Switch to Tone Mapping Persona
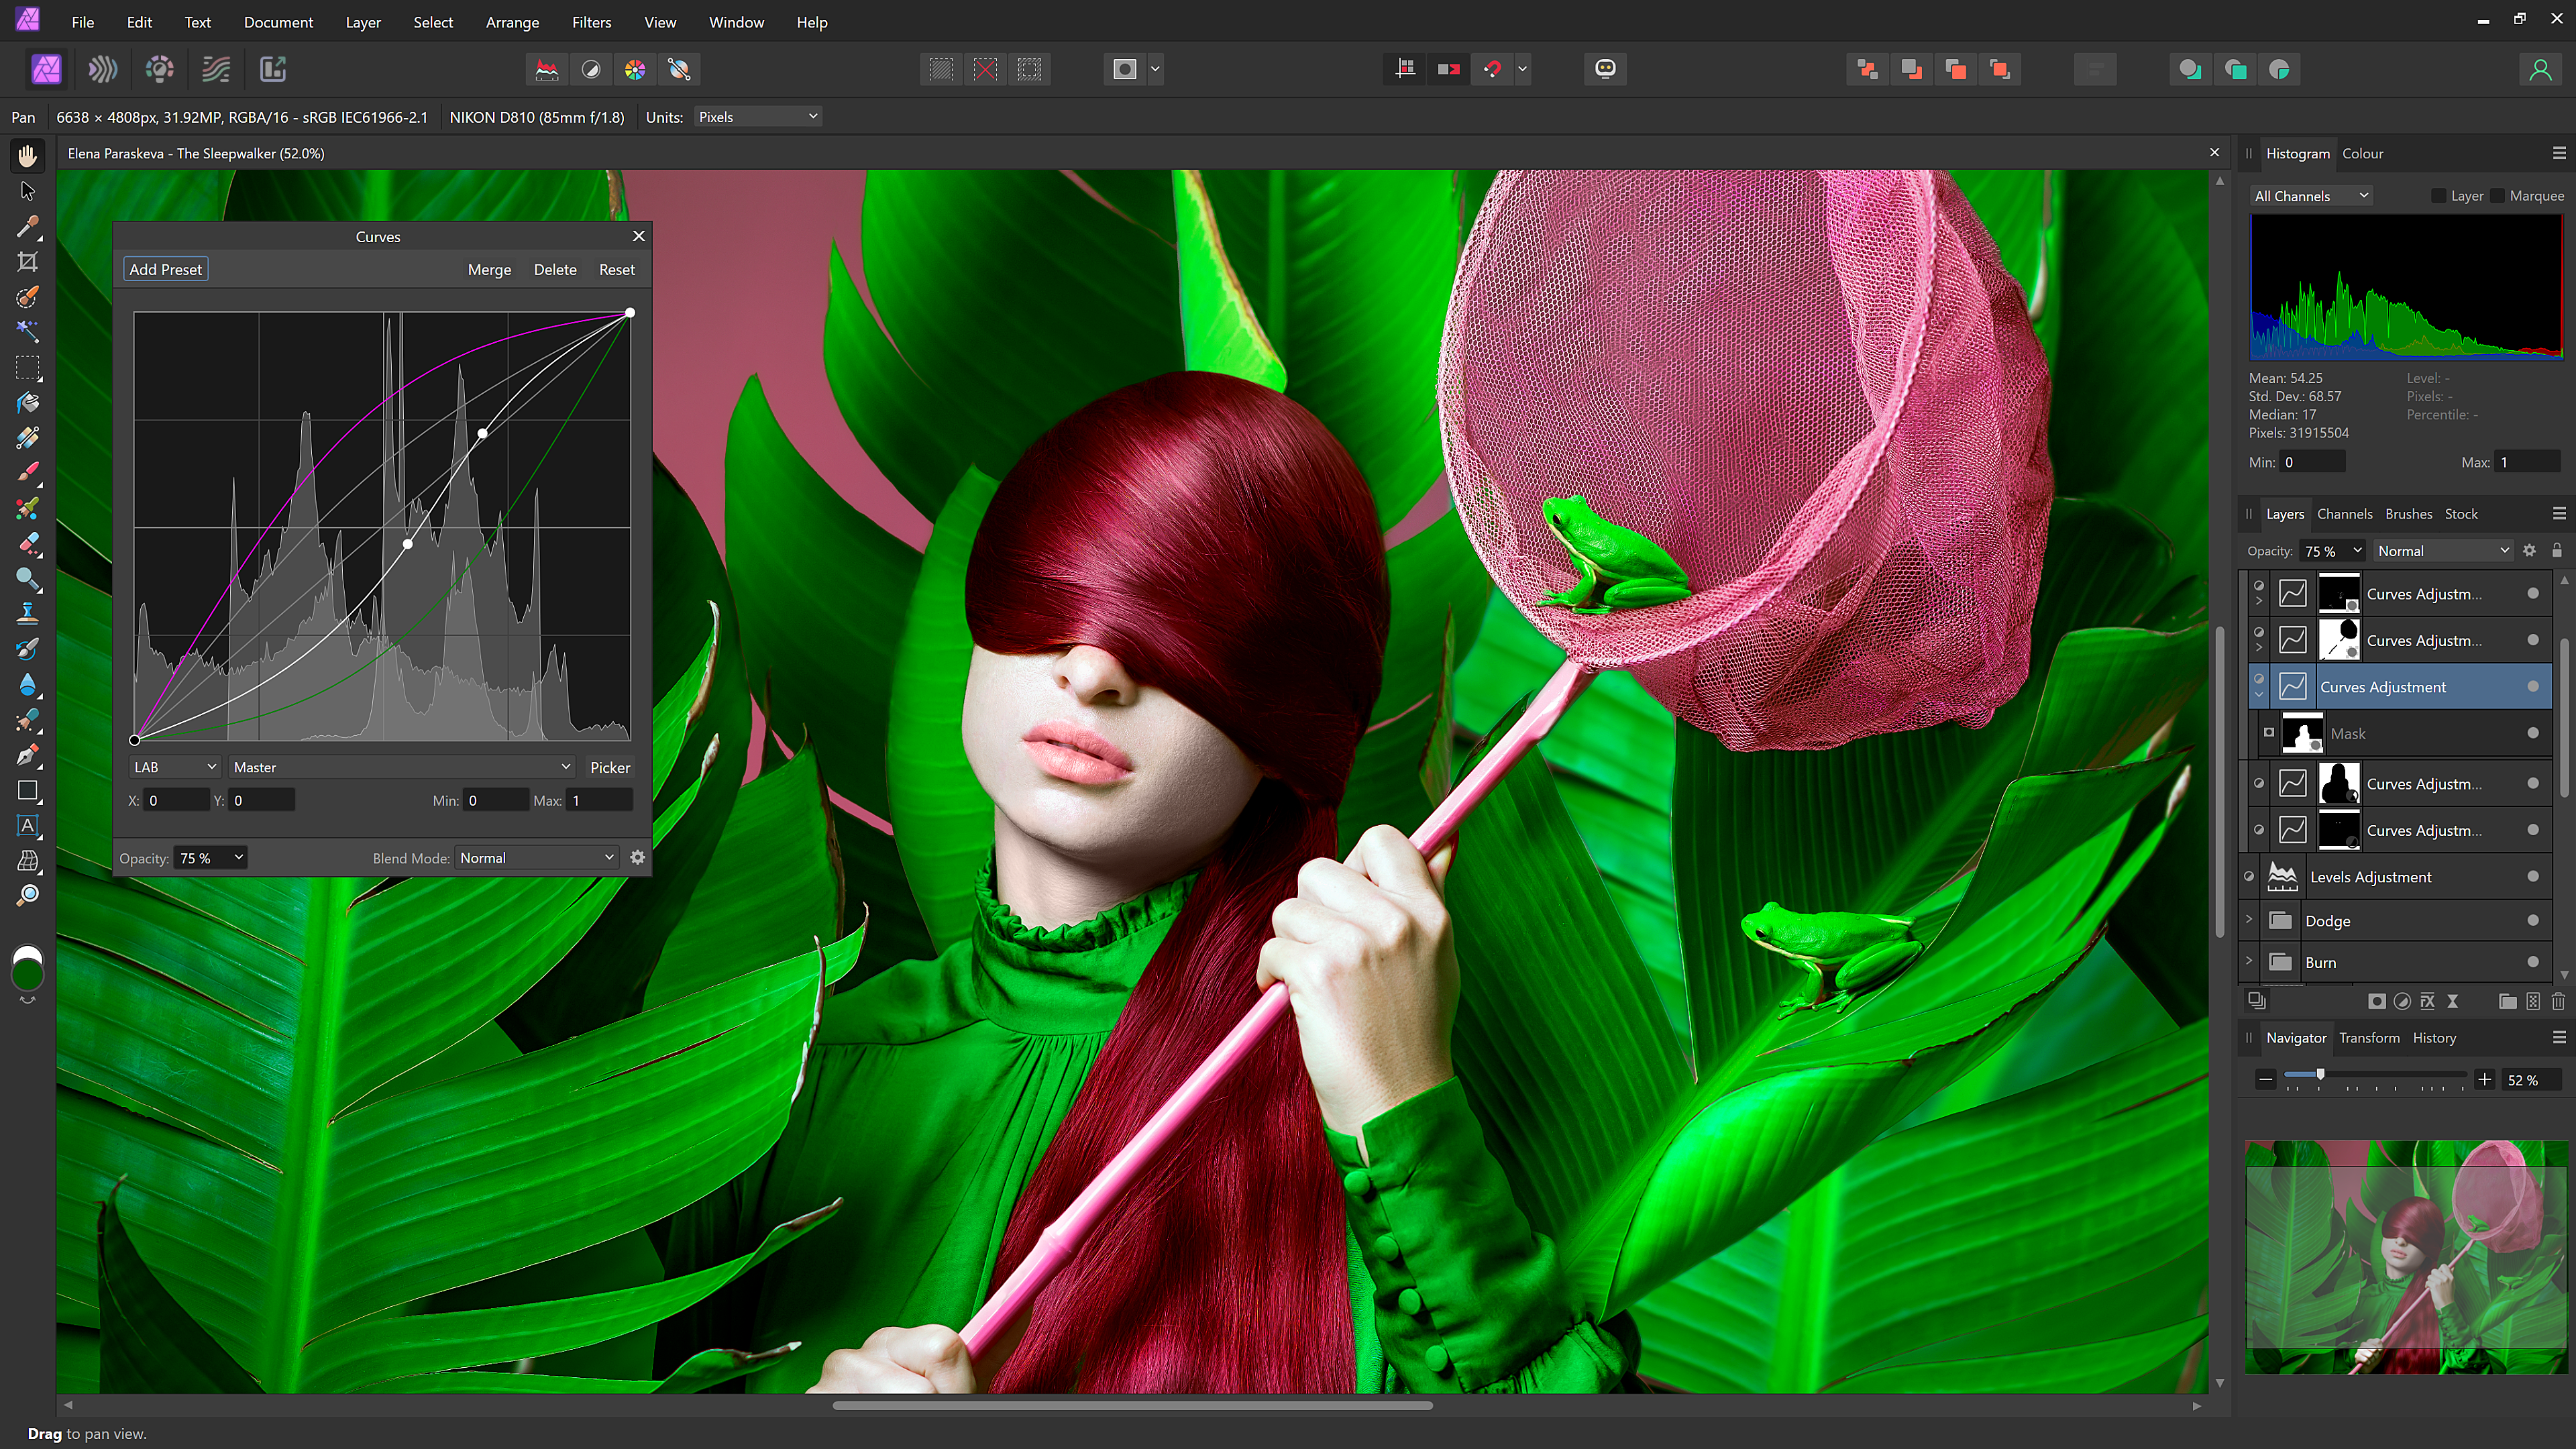2576x1449 pixels. [x=216, y=69]
